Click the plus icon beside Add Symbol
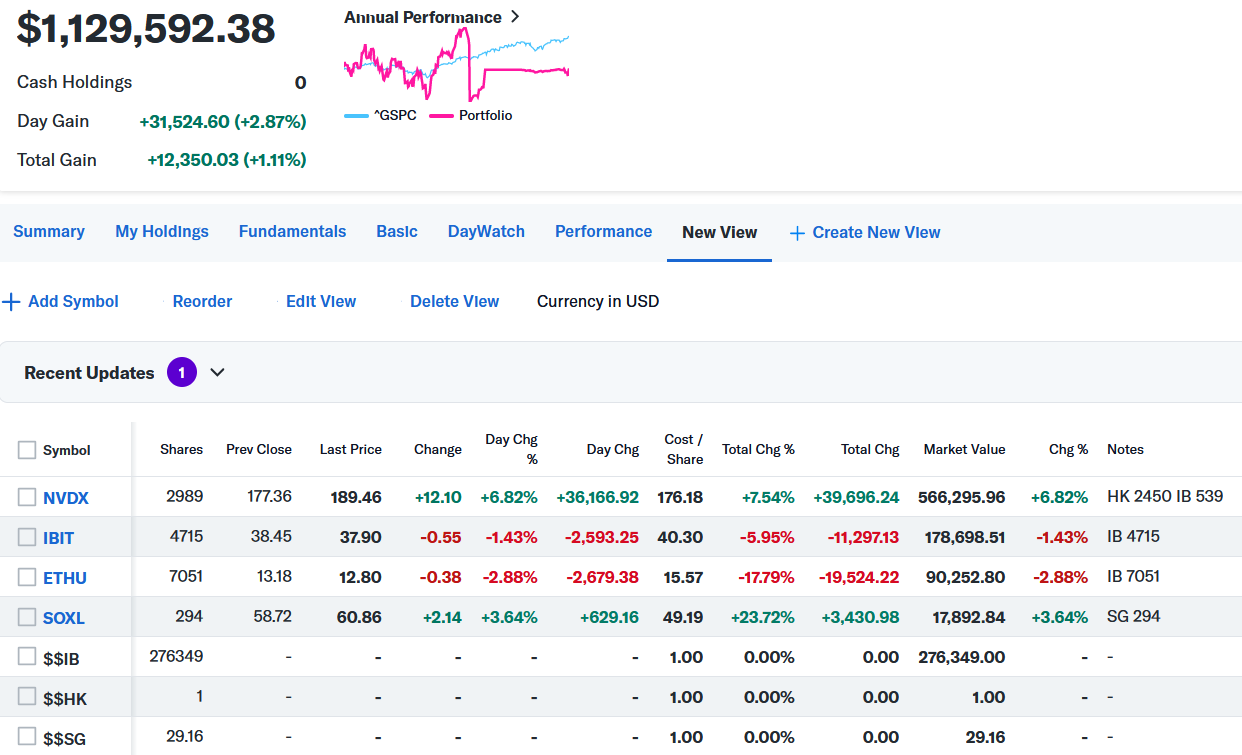1242x755 pixels. pyautogui.click(x=12, y=302)
